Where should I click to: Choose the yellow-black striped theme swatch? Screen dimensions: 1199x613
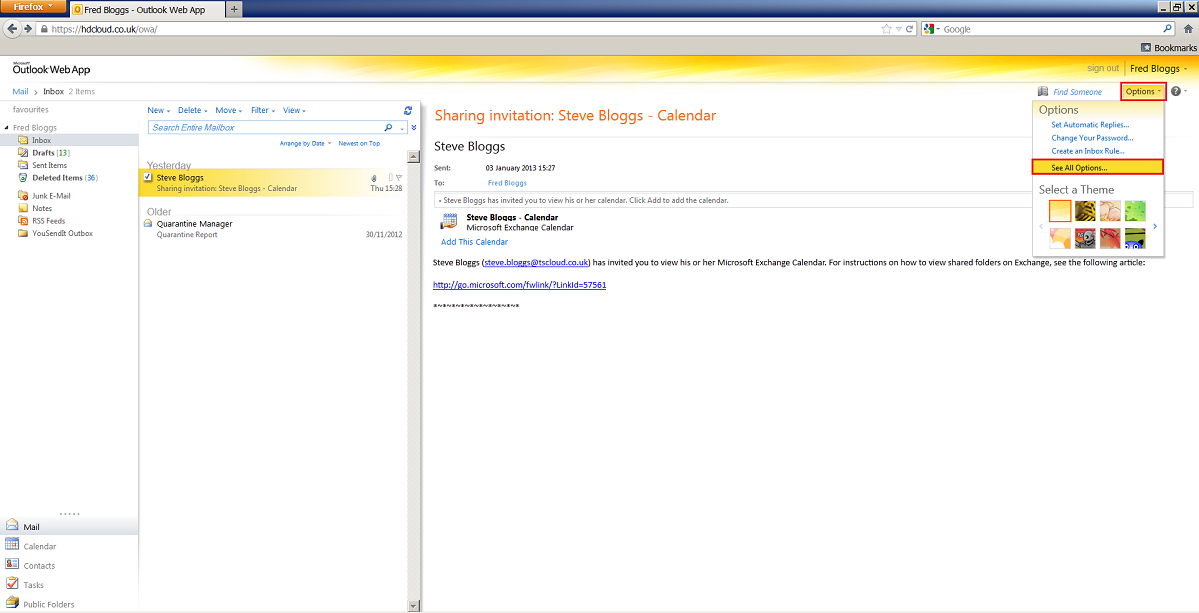pyautogui.click(x=1085, y=211)
